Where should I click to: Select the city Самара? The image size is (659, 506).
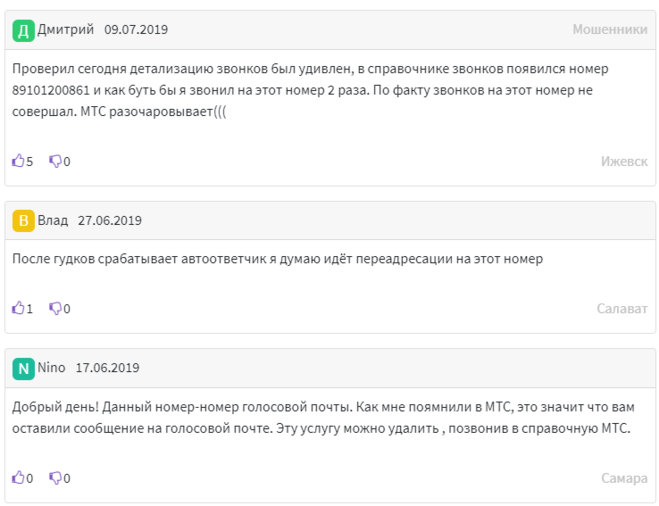click(624, 478)
